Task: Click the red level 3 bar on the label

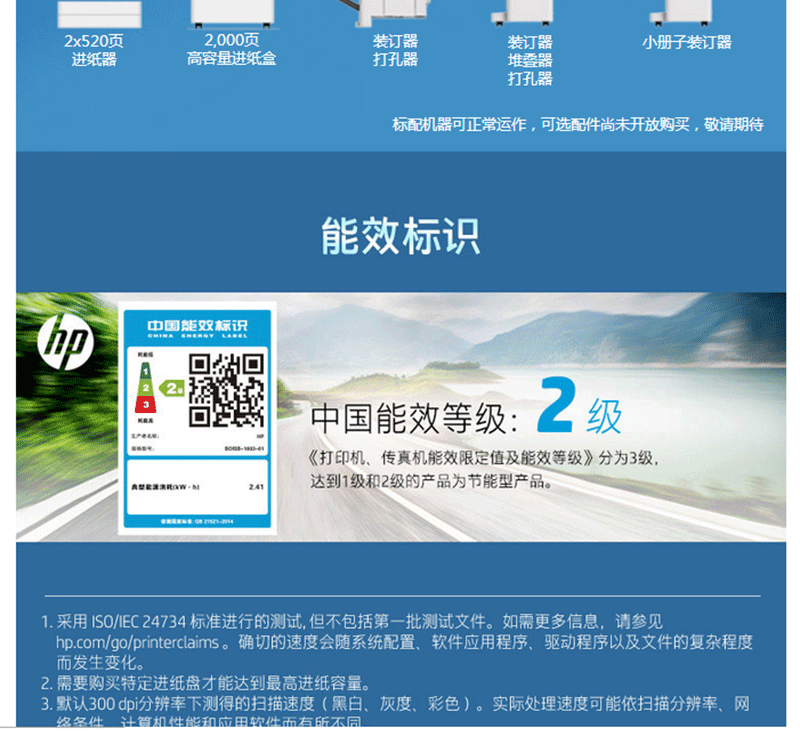Action: point(145,403)
